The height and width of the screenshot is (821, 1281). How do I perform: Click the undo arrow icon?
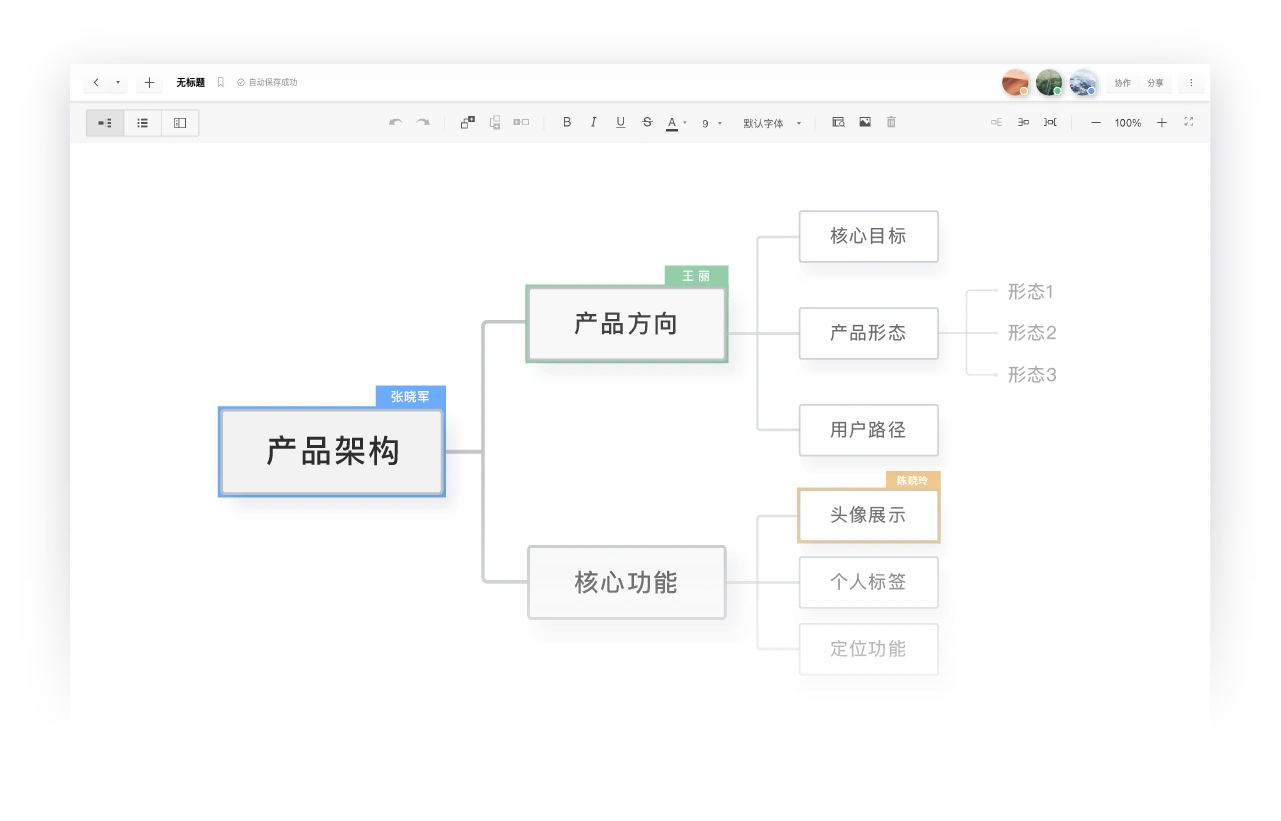[395, 123]
